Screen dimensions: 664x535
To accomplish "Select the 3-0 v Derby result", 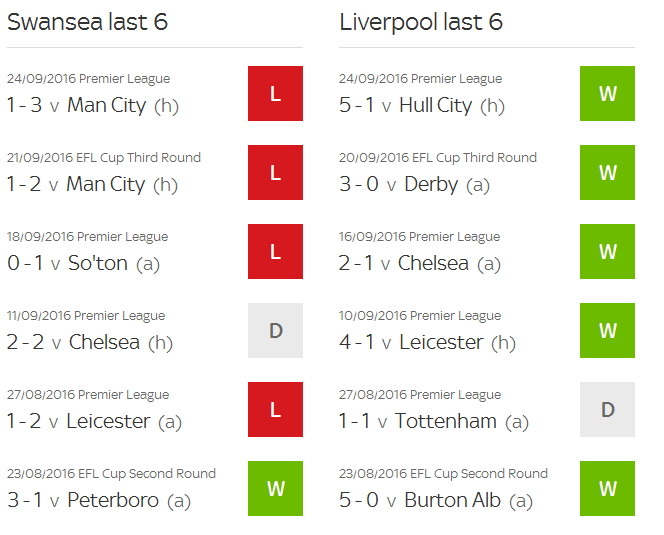I will click(415, 184).
